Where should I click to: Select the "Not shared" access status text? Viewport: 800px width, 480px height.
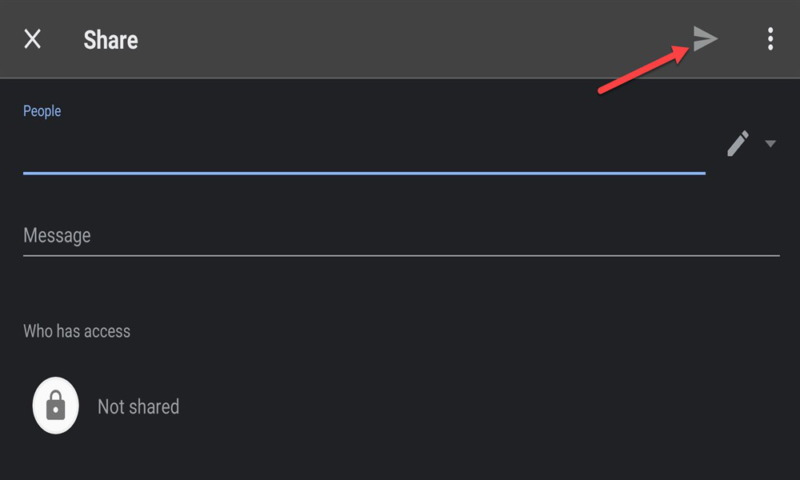138,407
